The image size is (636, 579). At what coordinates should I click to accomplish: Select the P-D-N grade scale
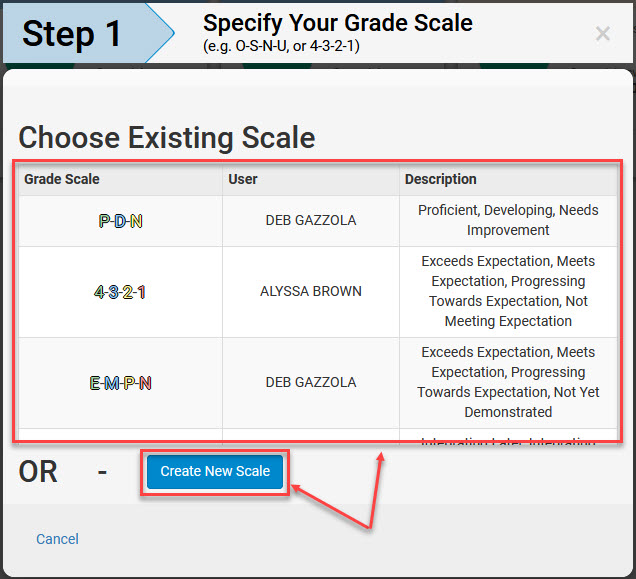pos(120,221)
